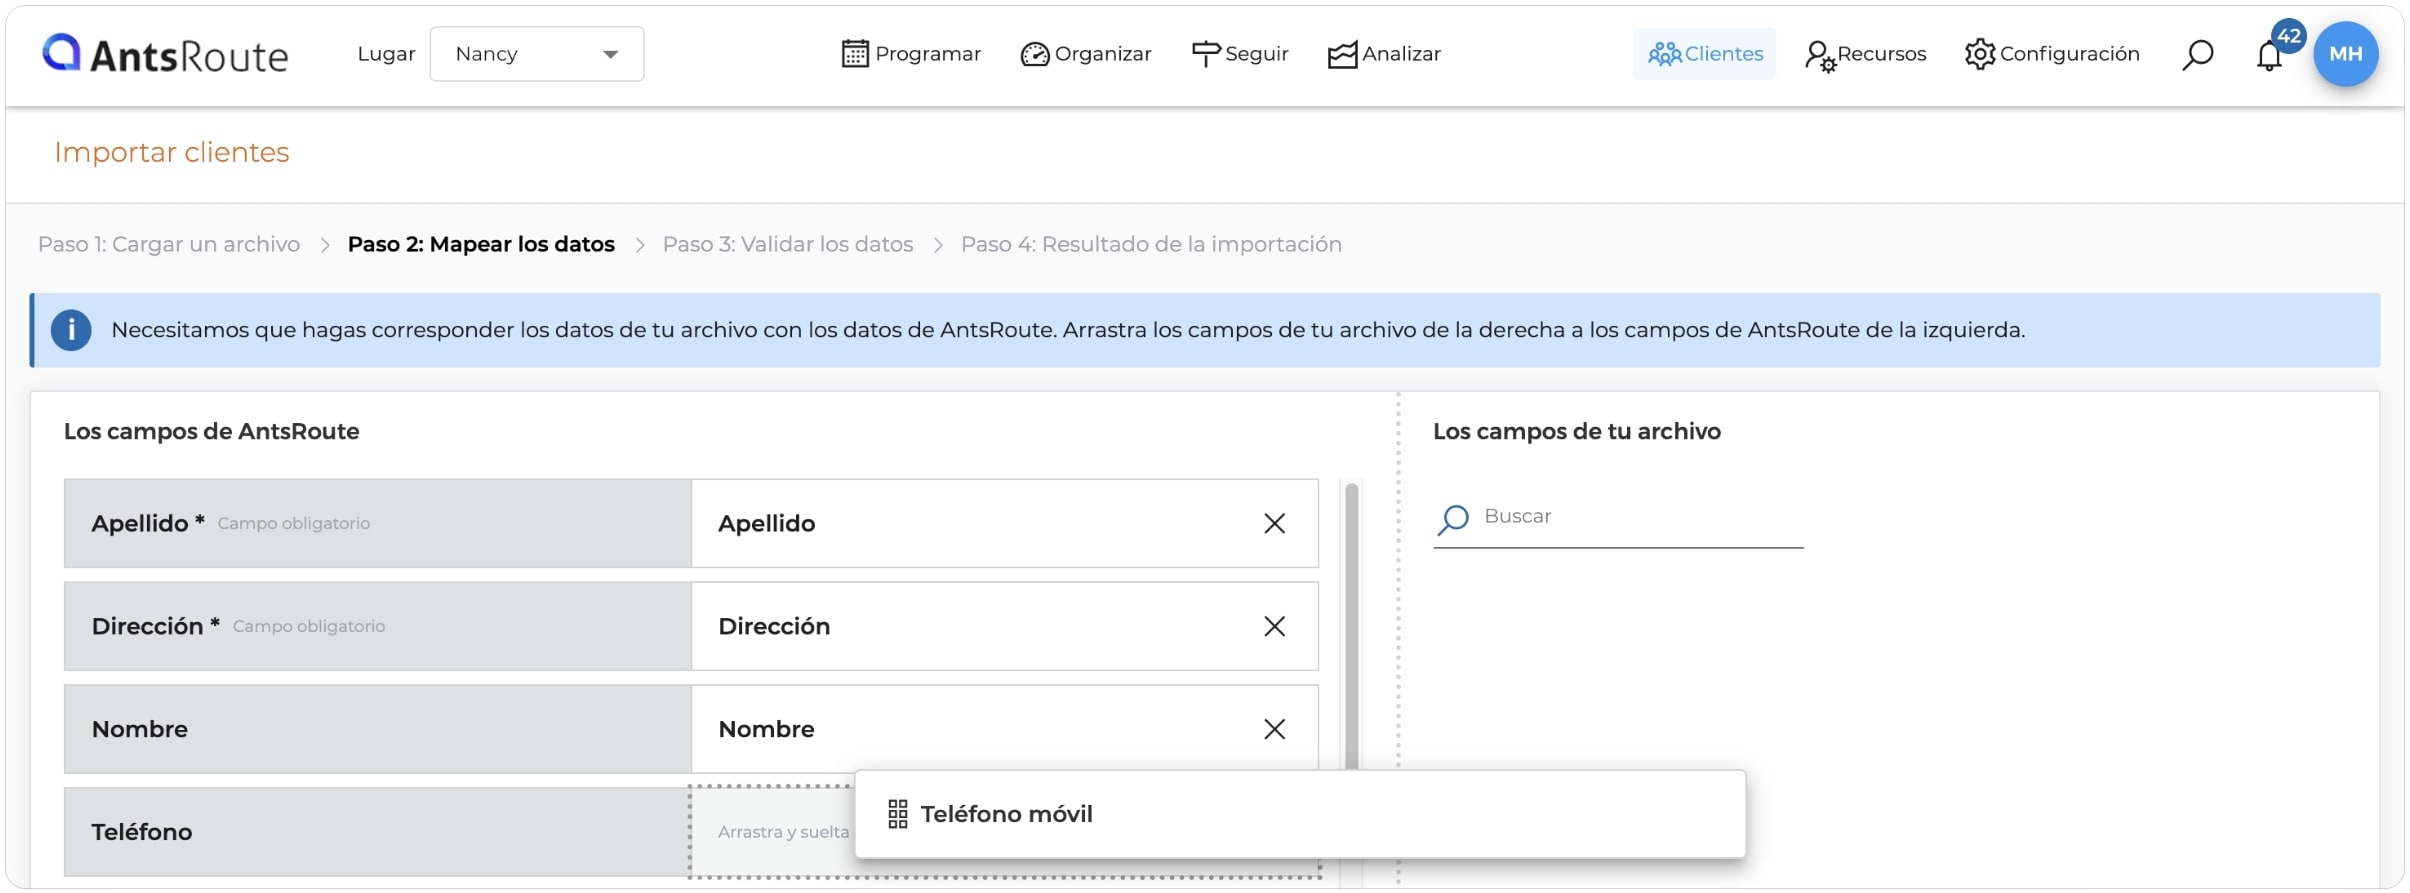Click the Lugar label
Image resolution: width=2410 pixels, height=893 pixels.
click(x=386, y=54)
